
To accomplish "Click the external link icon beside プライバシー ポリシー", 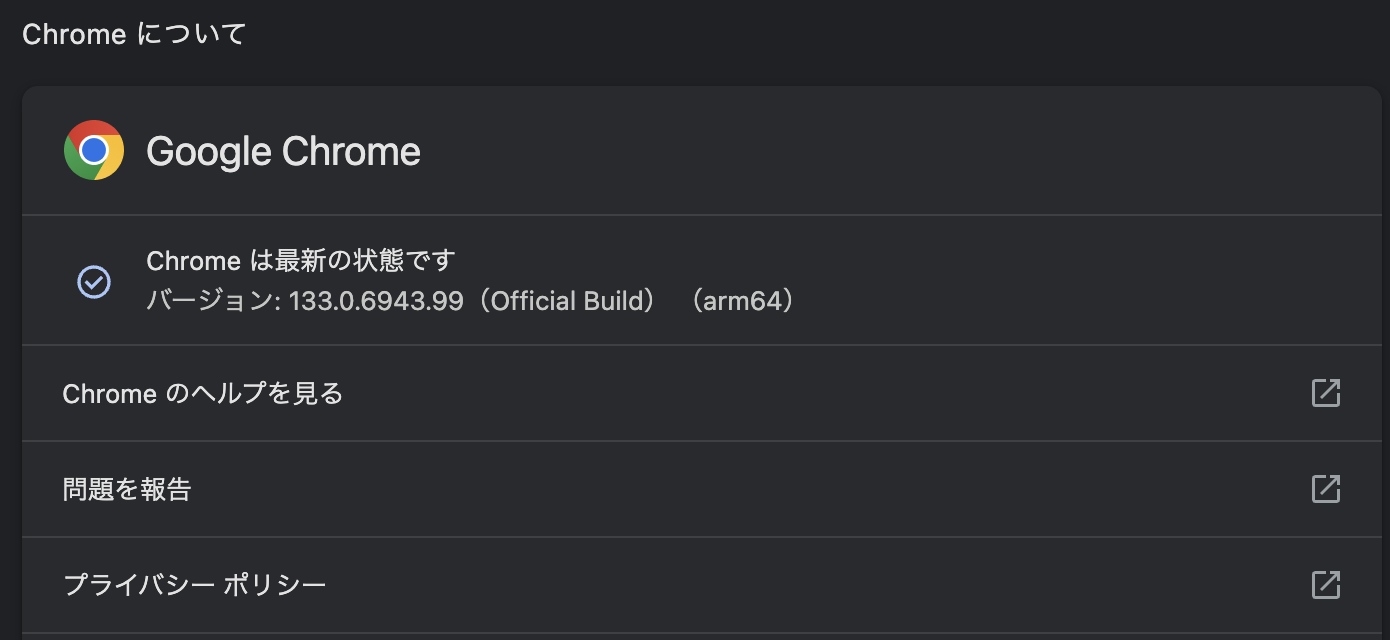I will point(1325,585).
